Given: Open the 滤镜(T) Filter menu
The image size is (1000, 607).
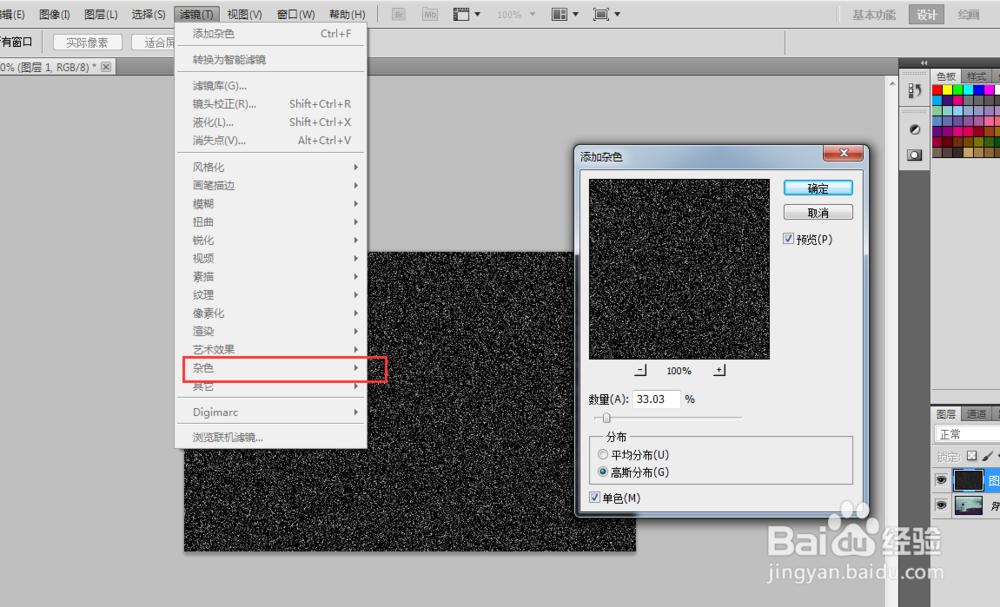Looking at the screenshot, I should [196, 14].
